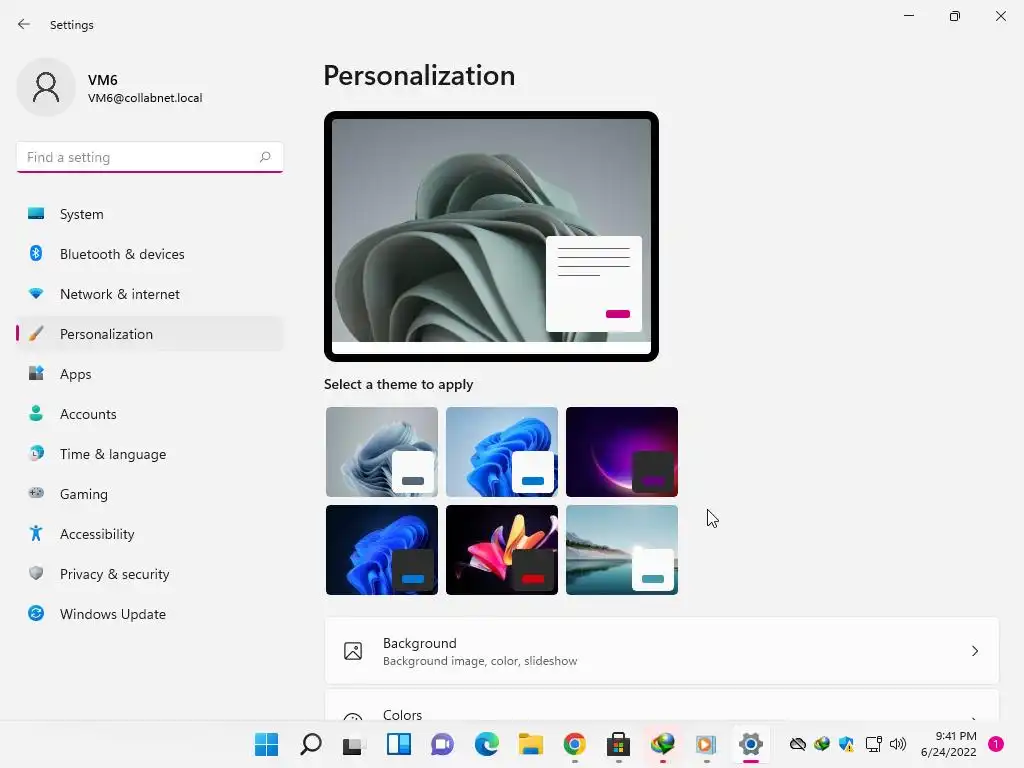Image resolution: width=1024 pixels, height=768 pixels.
Task: Switch to the media player taskbar app
Action: point(707,744)
